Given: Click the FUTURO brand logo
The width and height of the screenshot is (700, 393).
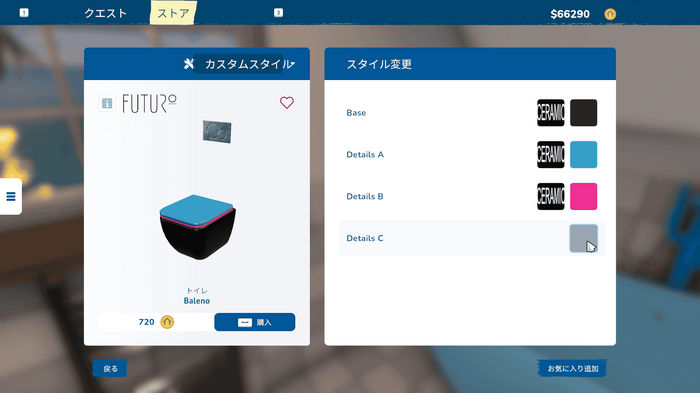Looking at the screenshot, I should pos(149,103).
